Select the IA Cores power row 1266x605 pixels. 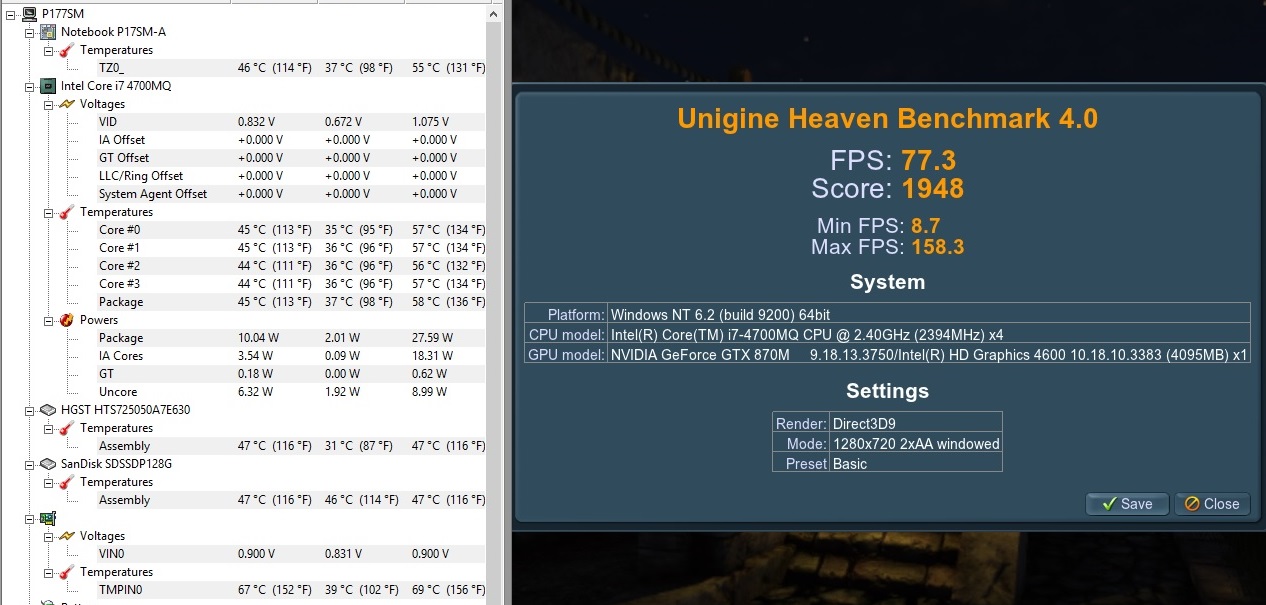click(290, 356)
